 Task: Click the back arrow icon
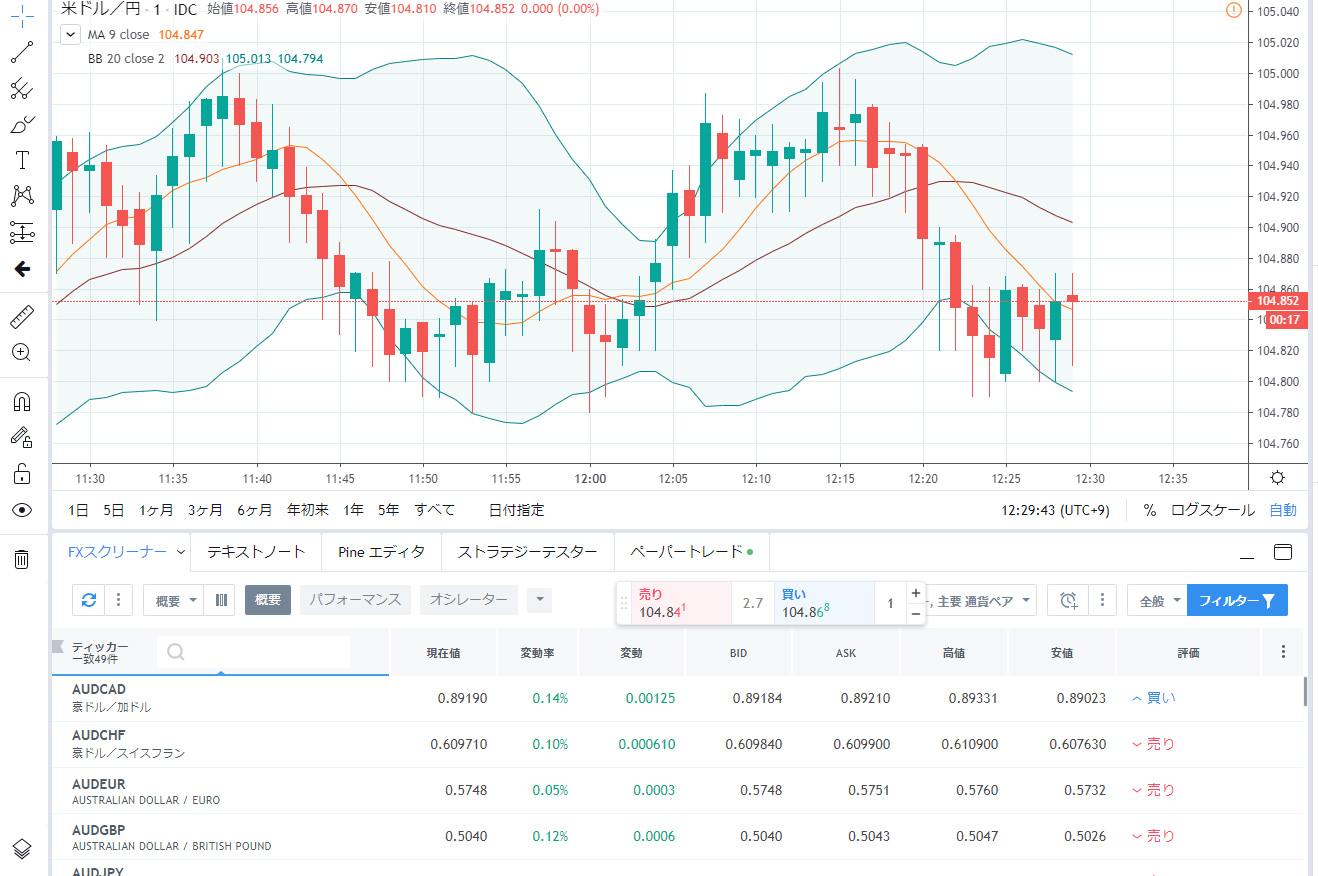click(22, 269)
